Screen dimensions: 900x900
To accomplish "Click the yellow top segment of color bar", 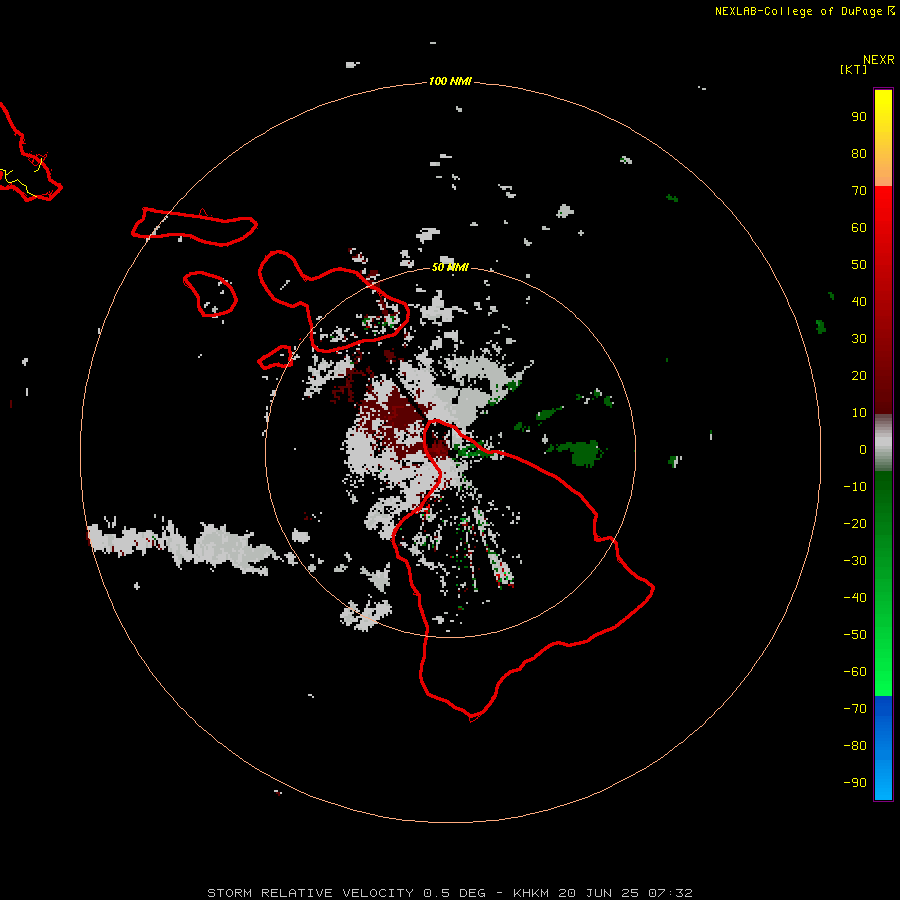I will click(x=883, y=138).
